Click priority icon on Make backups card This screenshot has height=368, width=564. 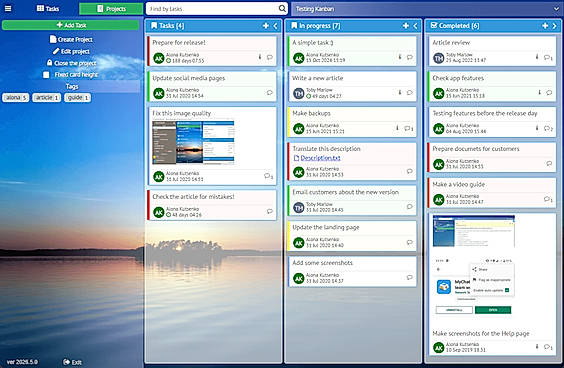point(397,128)
